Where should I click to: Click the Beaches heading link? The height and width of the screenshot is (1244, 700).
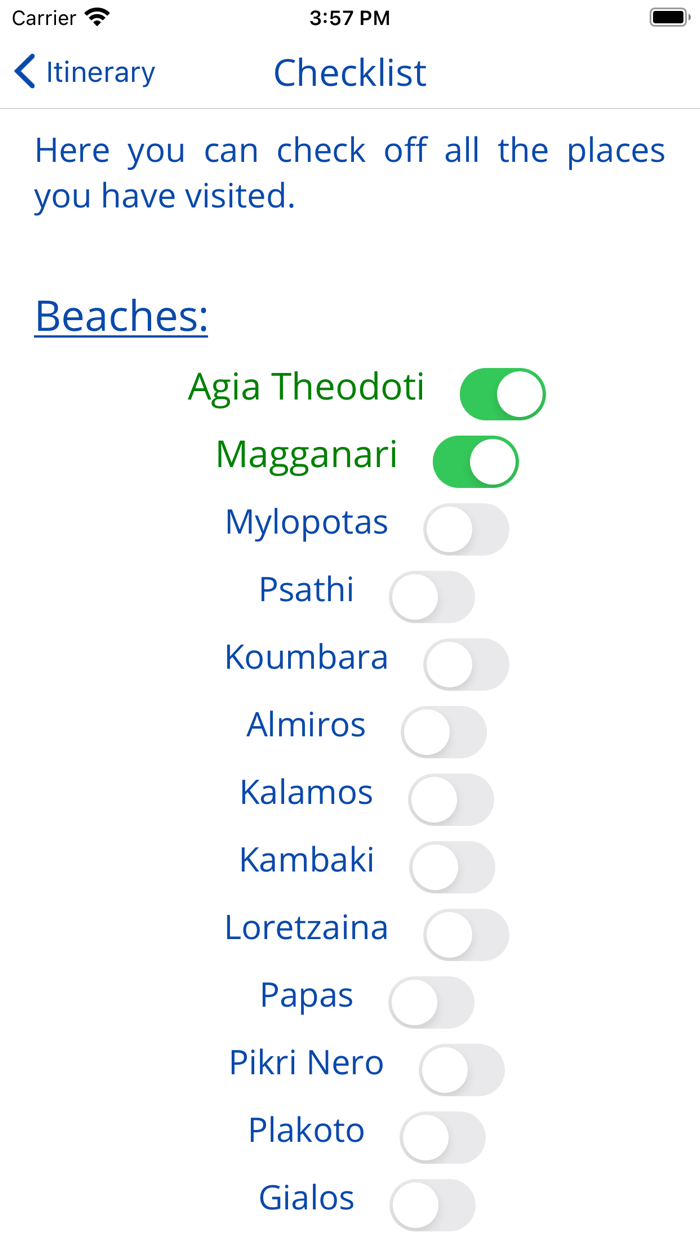click(120, 316)
